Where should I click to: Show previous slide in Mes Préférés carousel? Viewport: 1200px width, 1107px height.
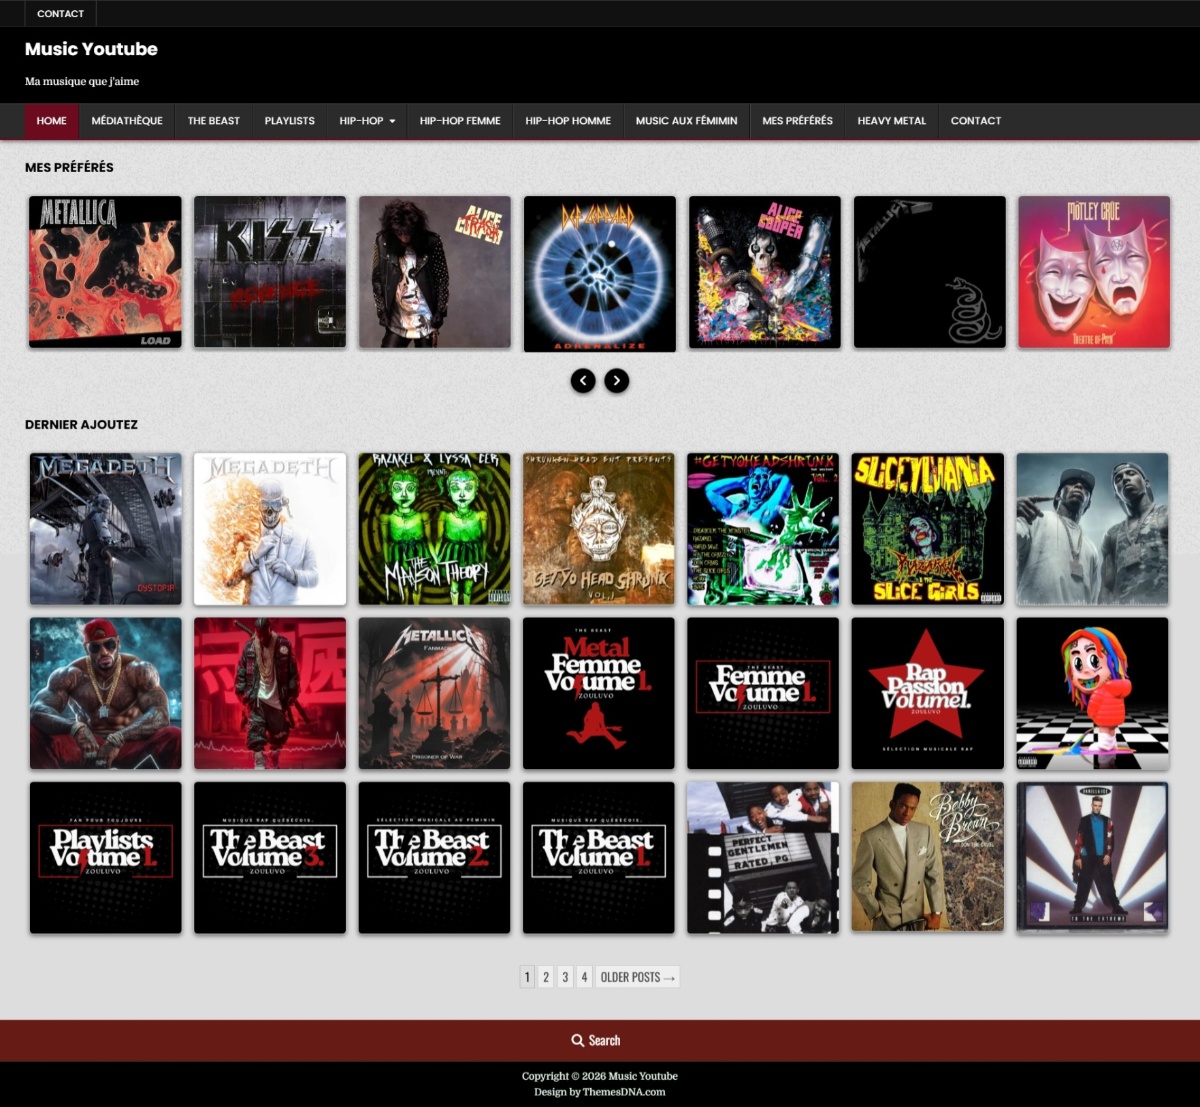(x=583, y=380)
